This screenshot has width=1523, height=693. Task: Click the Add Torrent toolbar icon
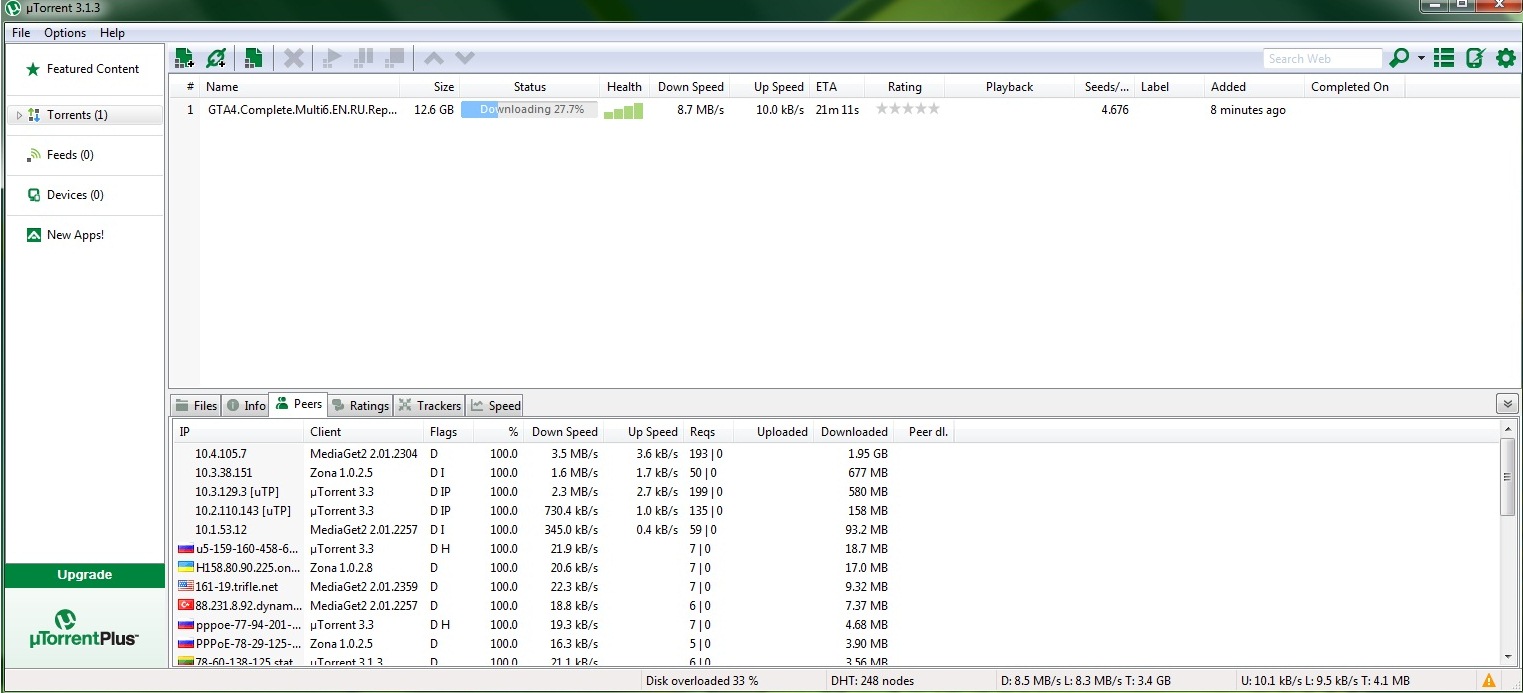click(184, 58)
